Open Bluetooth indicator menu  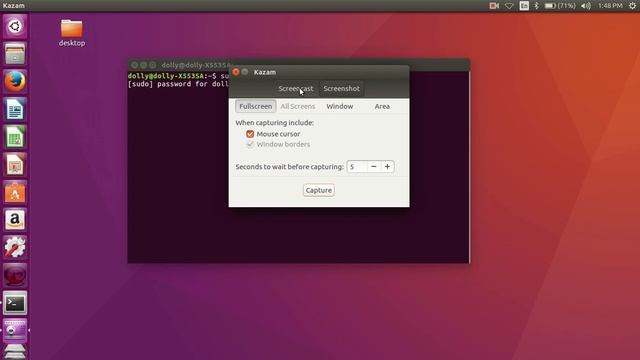click(x=537, y=6)
